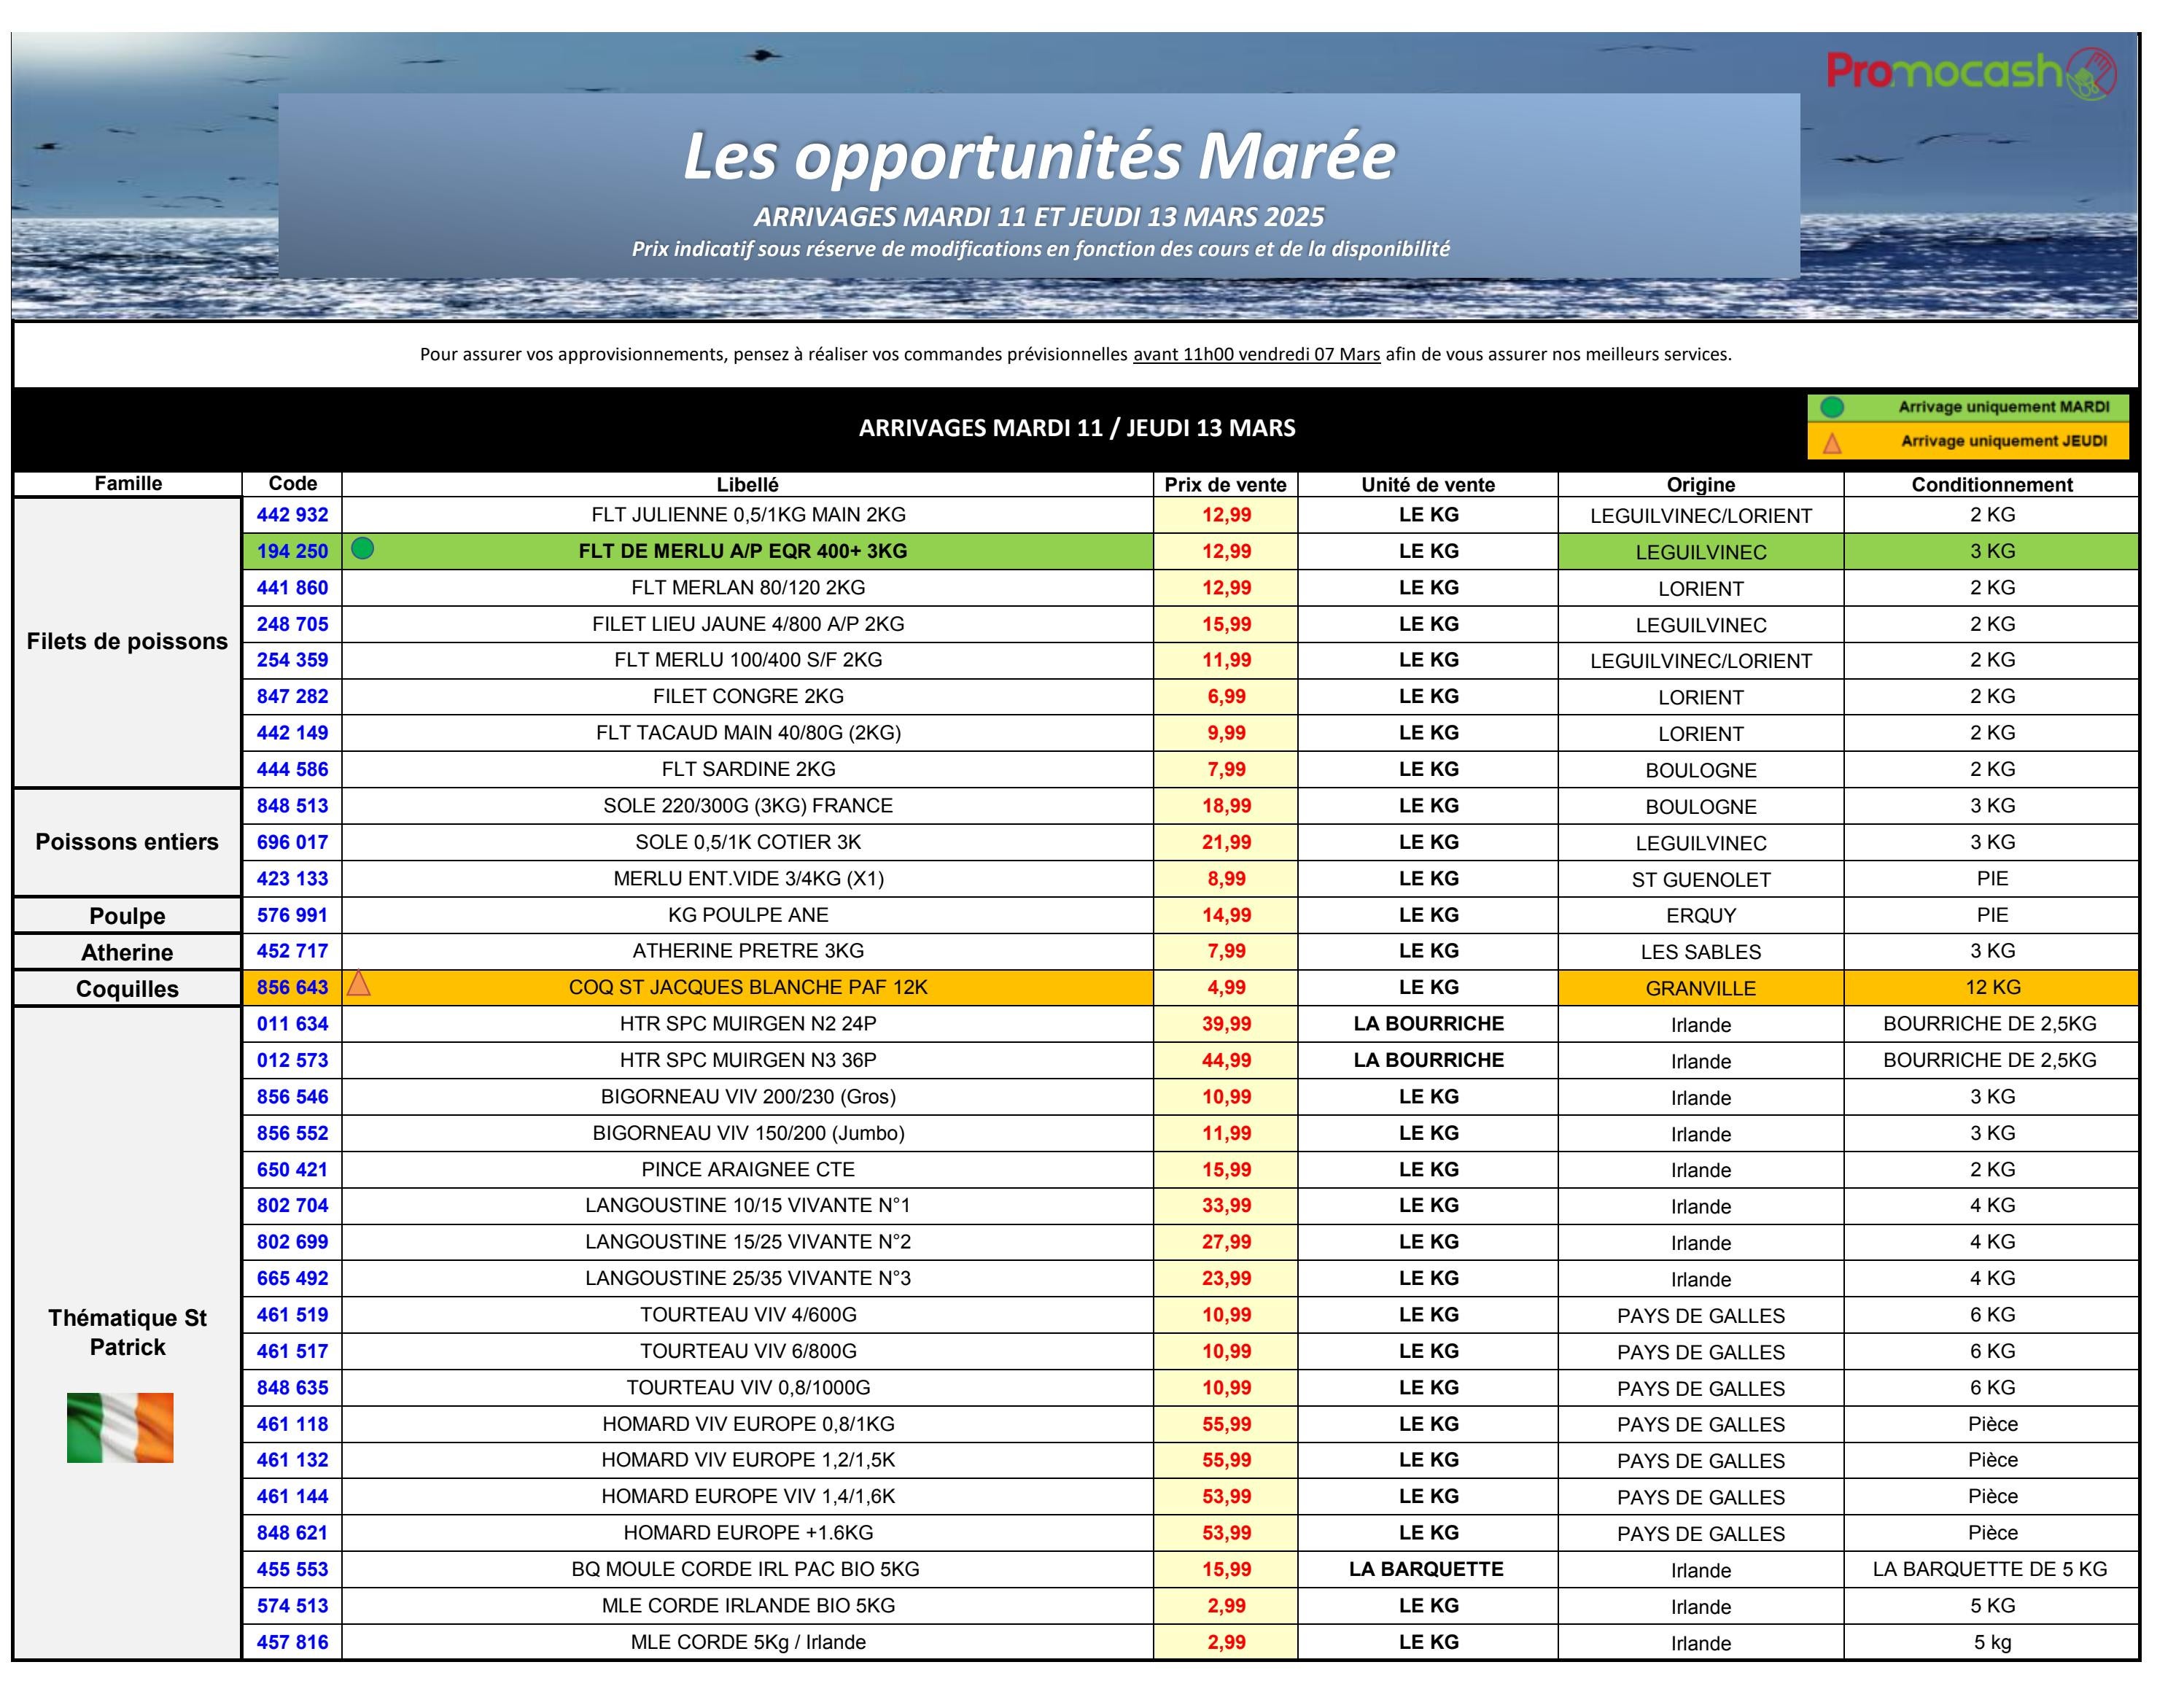The height and width of the screenshot is (1689, 2184).
Task: Click product code 194 250
Action: click(293, 551)
